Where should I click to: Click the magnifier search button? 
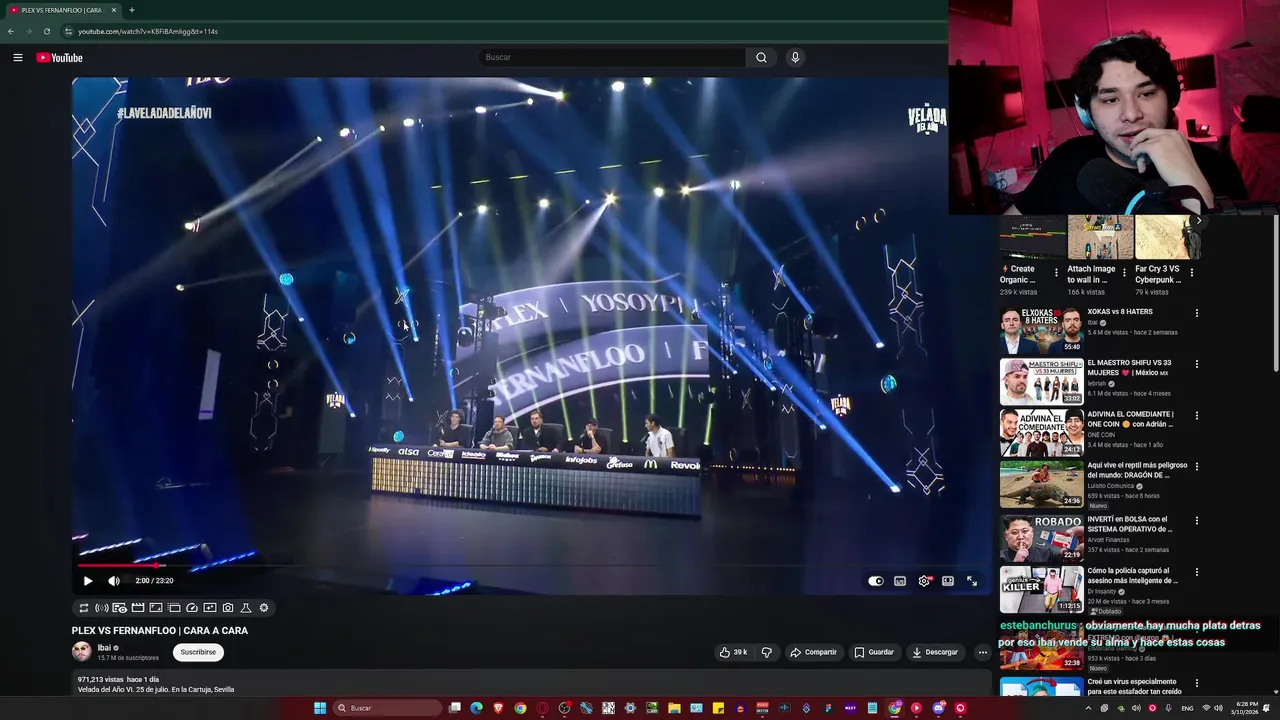tap(761, 57)
